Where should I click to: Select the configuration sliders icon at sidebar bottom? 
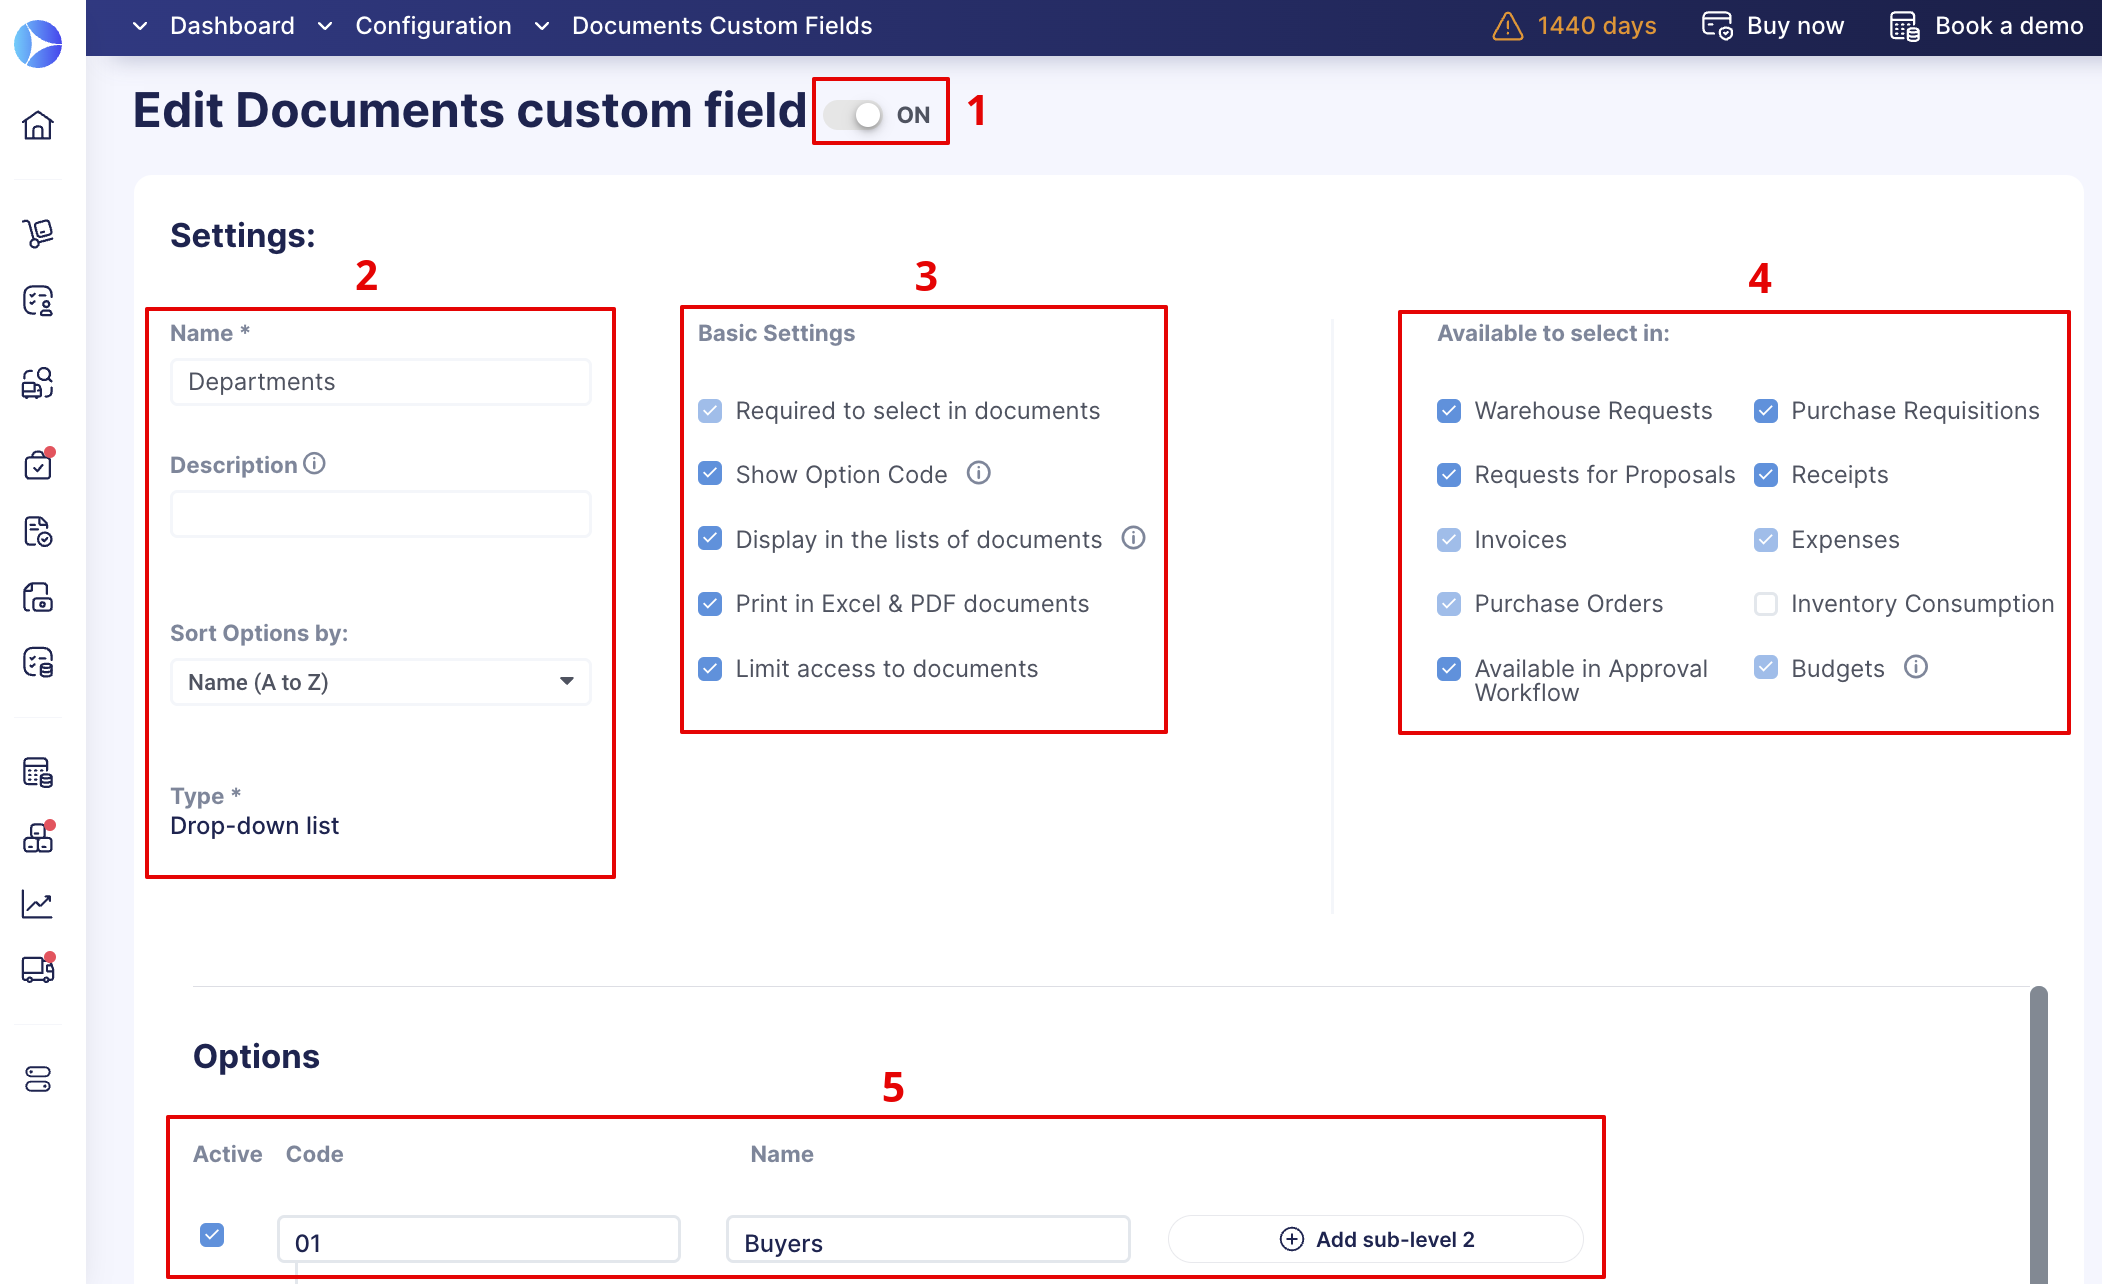click(x=37, y=1079)
